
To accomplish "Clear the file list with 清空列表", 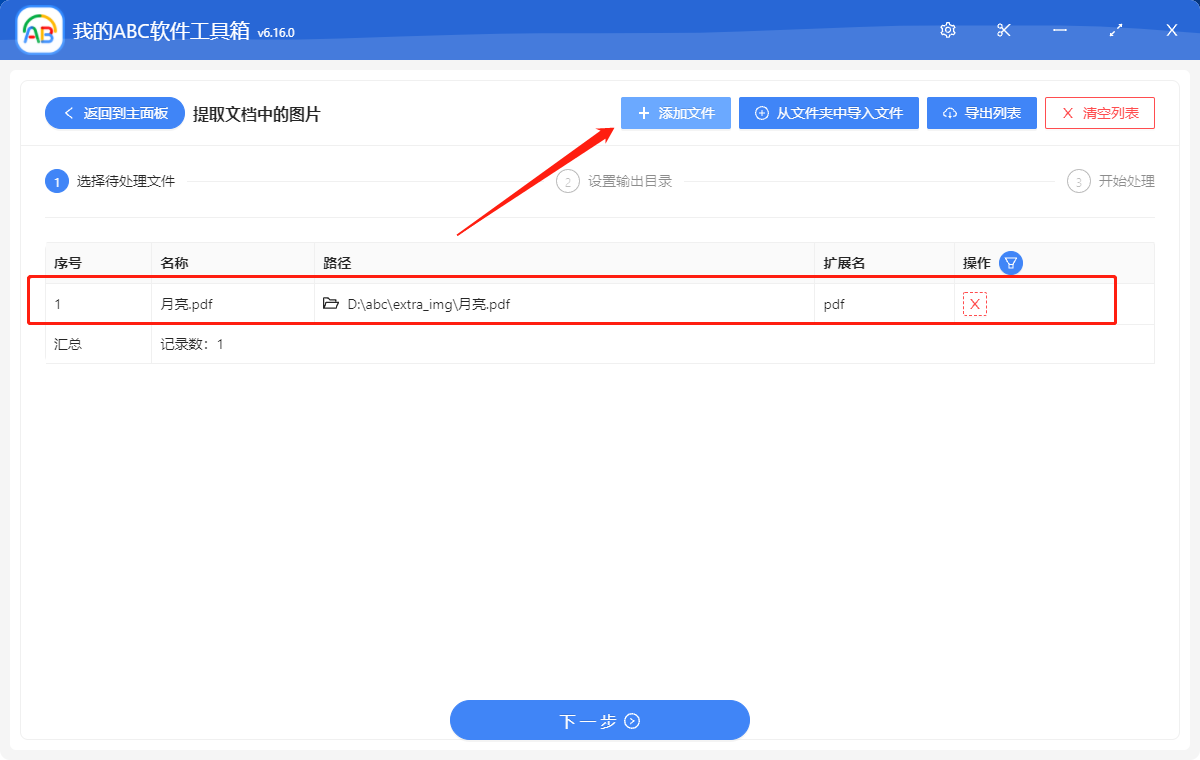I will pyautogui.click(x=1100, y=112).
